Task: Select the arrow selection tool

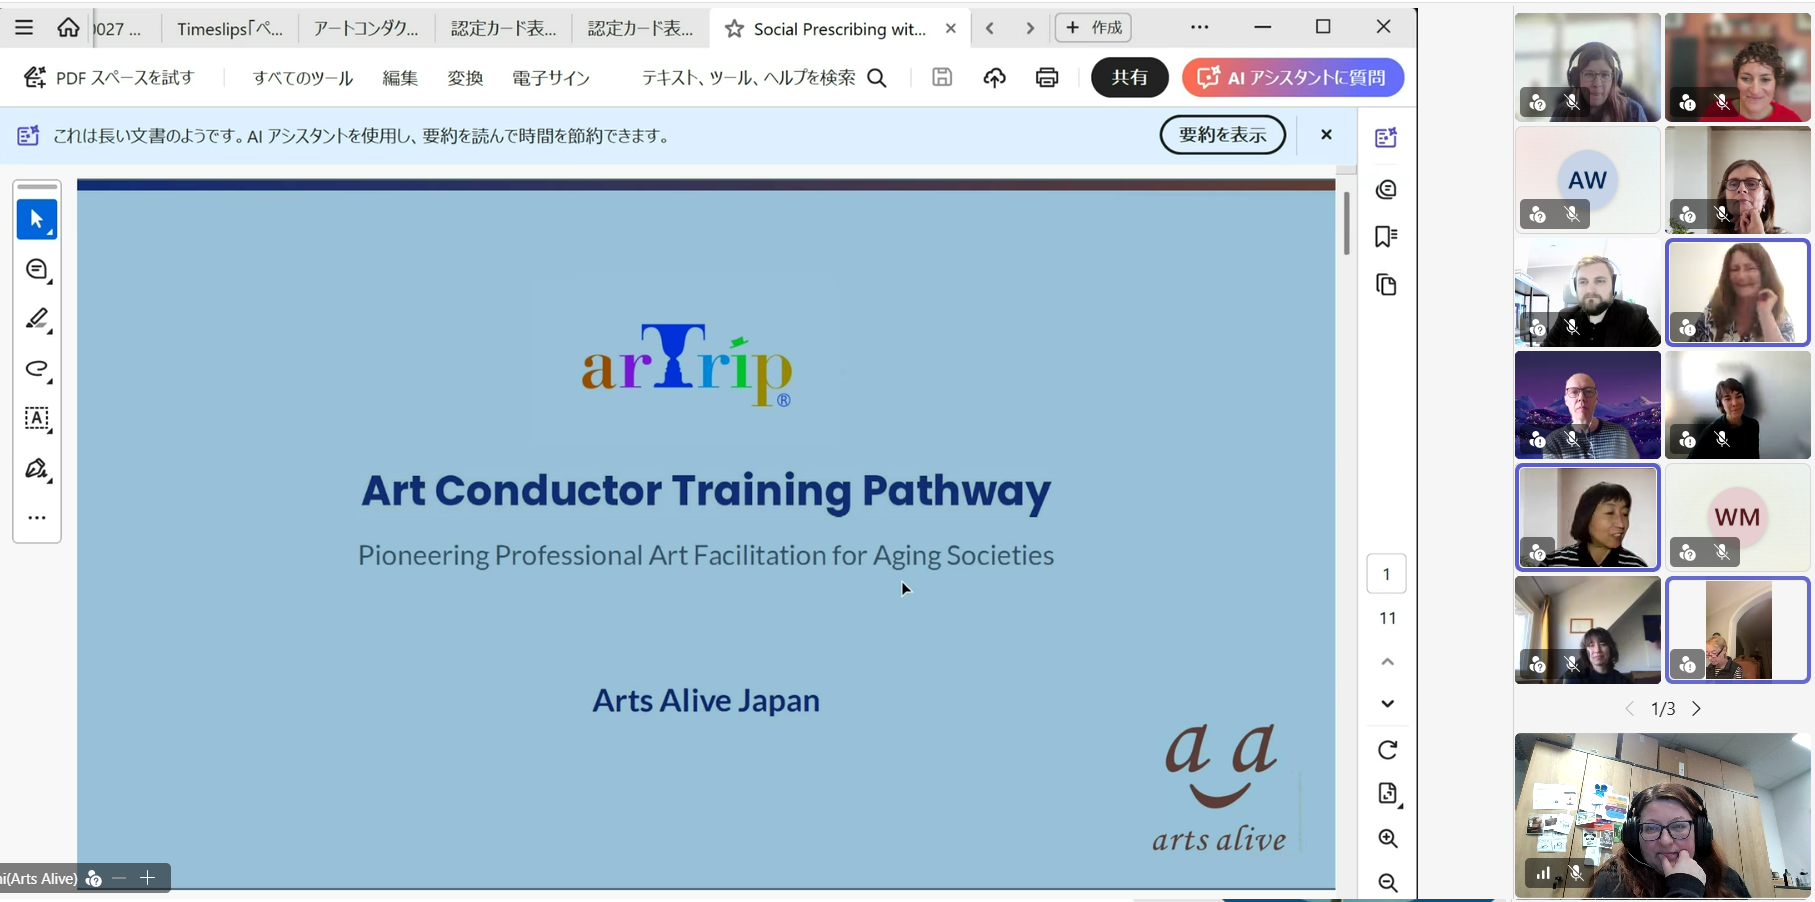Action: coord(37,219)
